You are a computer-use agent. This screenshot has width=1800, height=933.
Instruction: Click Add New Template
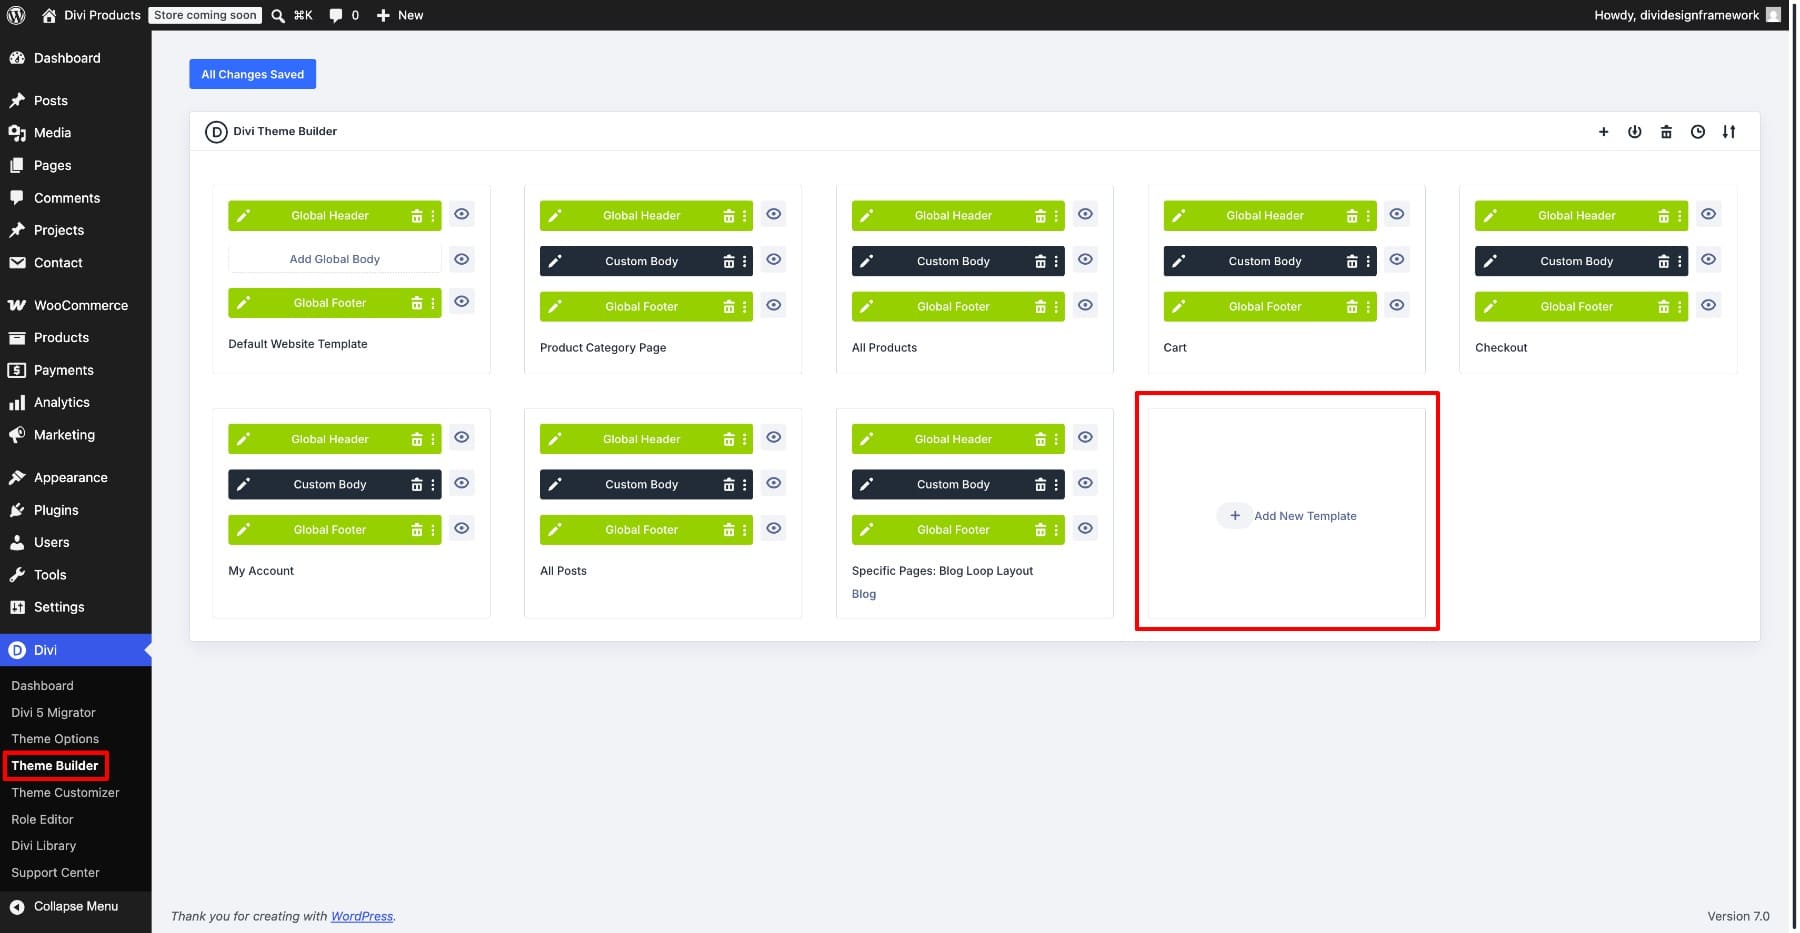[1287, 516]
